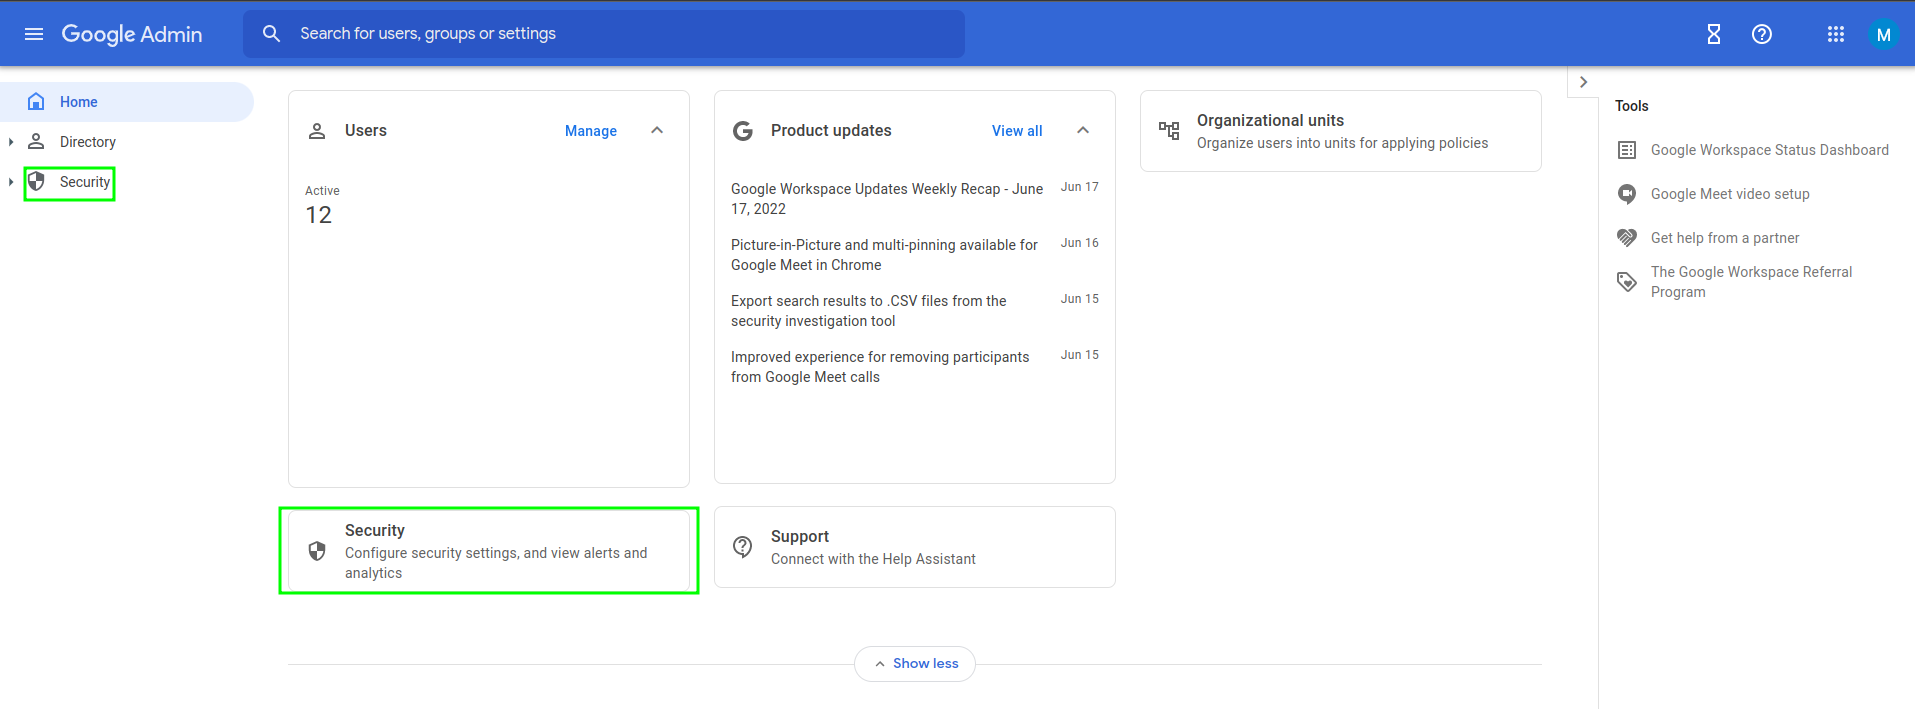This screenshot has width=1915, height=709.
Task: Collapse the Users card
Action: [657, 131]
